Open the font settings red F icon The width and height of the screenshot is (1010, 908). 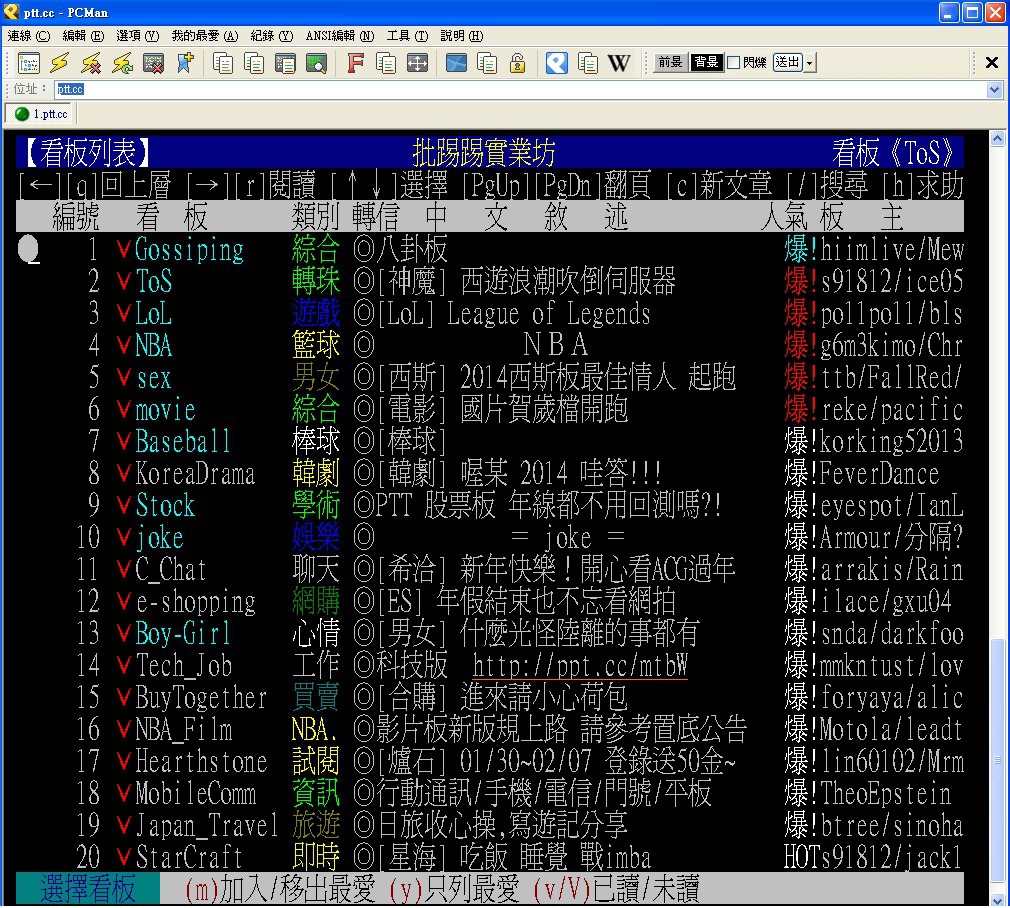click(355, 63)
